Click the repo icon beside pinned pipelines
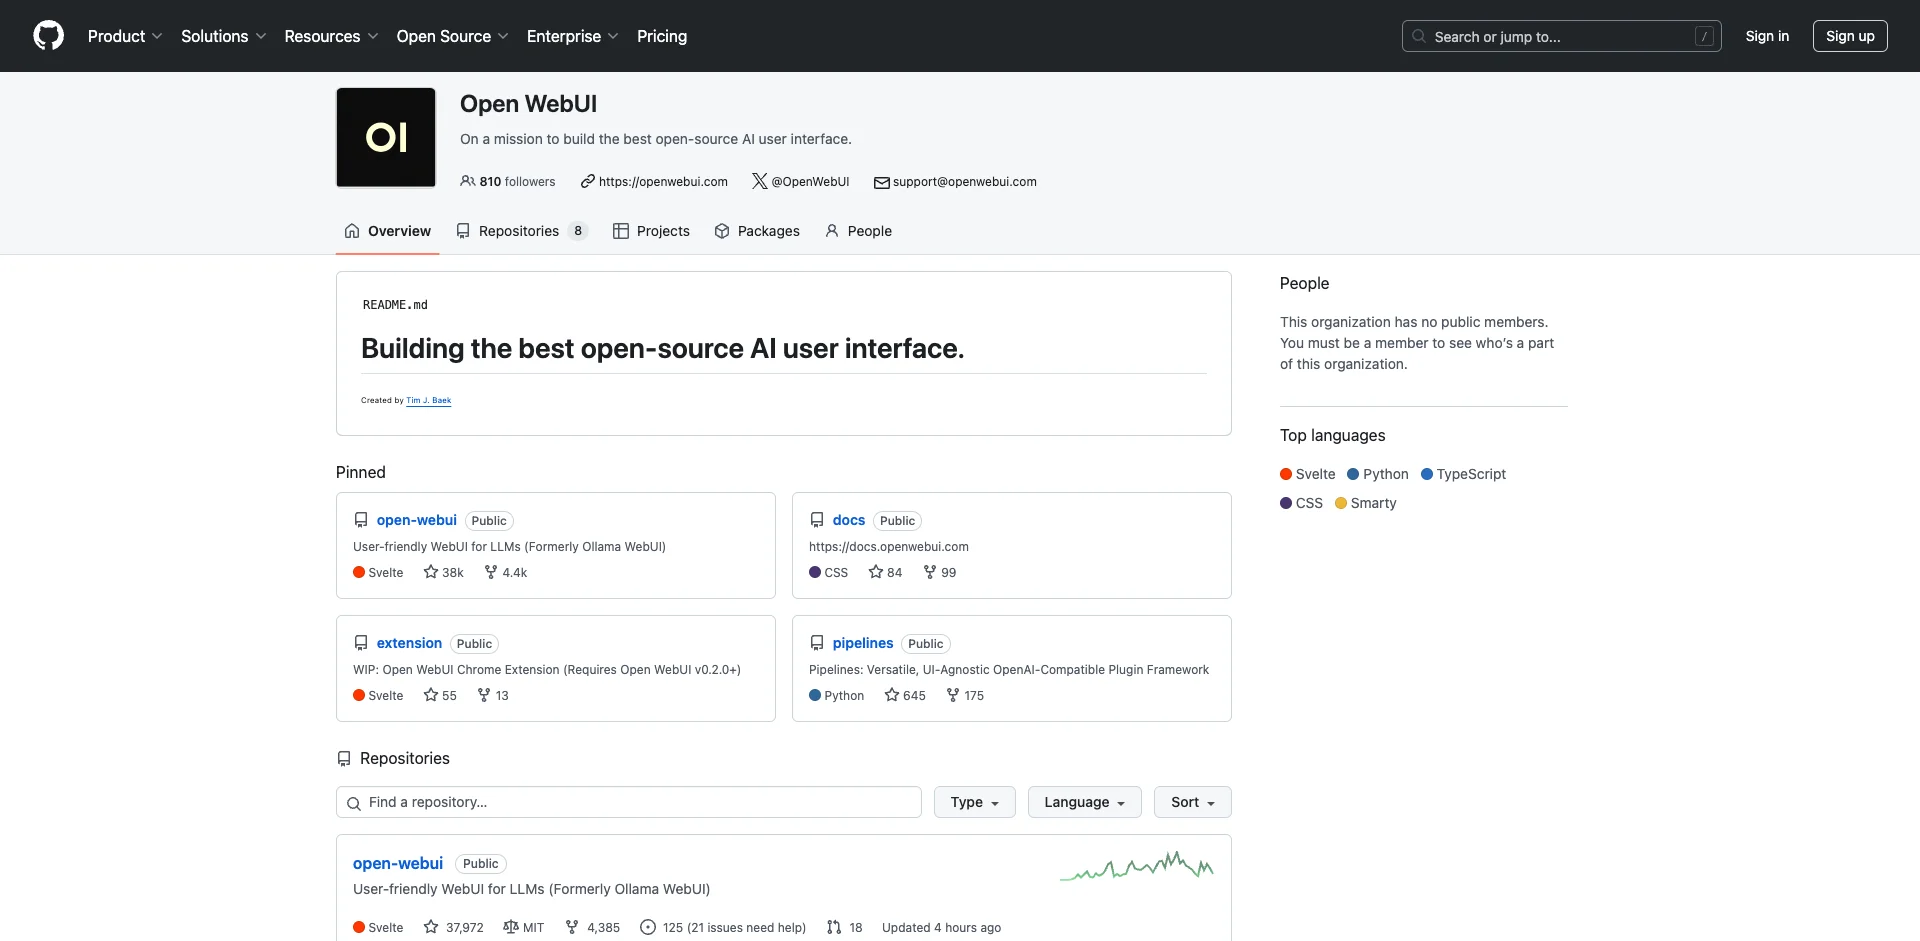This screenshot has height=941, width=1920. coord(817,643)
